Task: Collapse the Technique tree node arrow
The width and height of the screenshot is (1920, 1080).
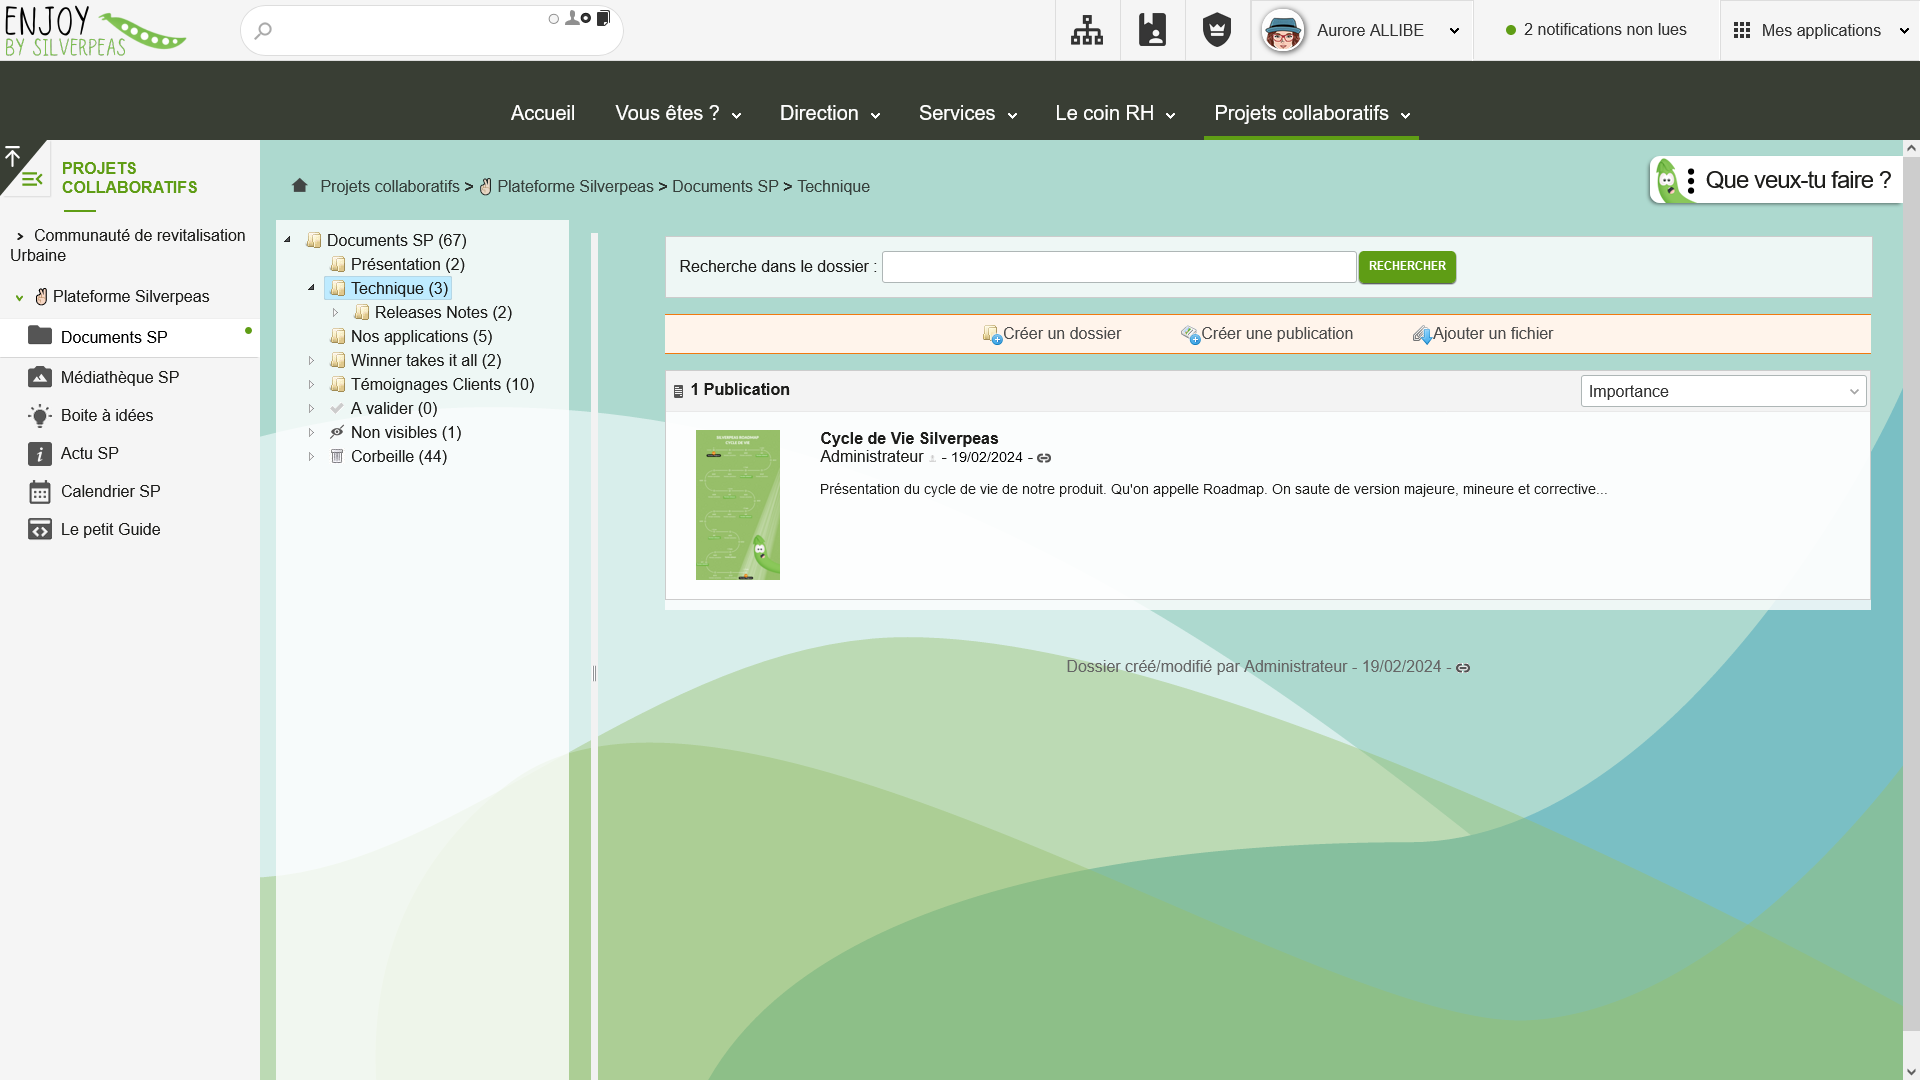Action: point(311,288)
